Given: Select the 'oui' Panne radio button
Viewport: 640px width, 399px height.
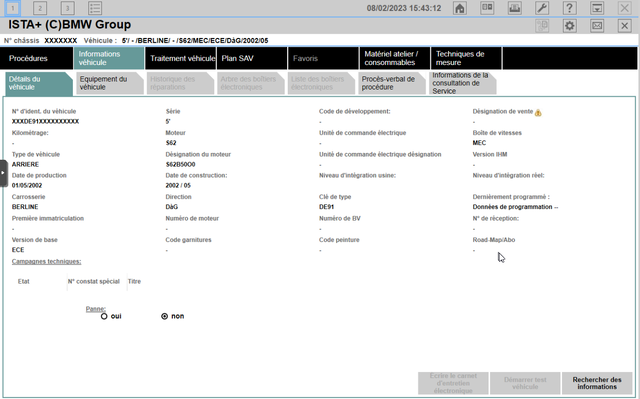Looking at the screenshot, I should [104, 316].
